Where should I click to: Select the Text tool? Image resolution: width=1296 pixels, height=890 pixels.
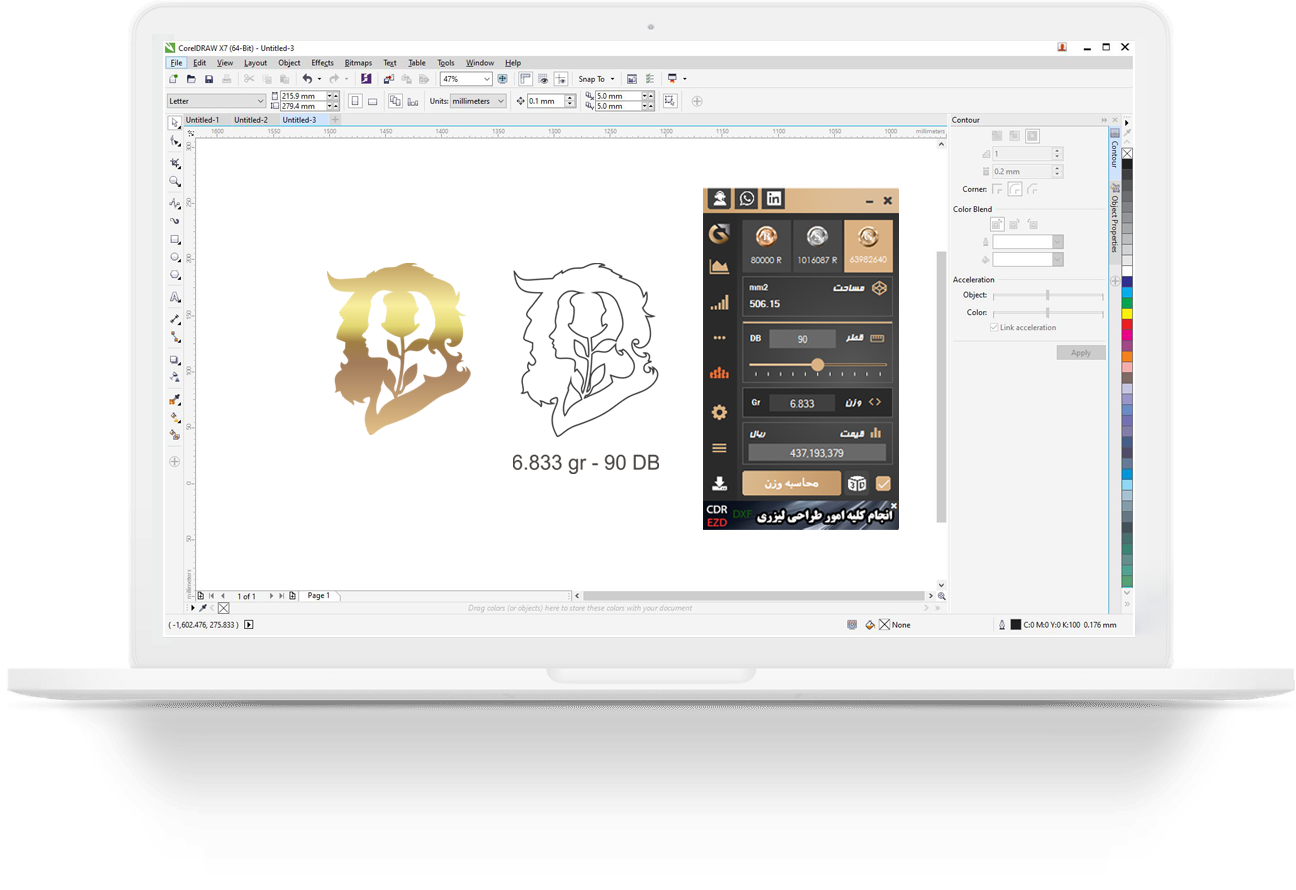click(x=175, y=297)
